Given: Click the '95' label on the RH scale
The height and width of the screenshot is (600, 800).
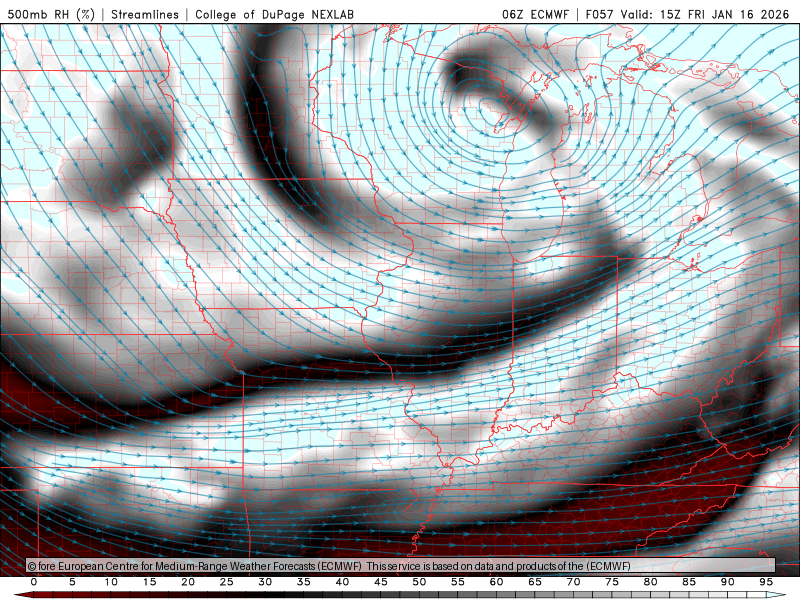Looking at the screenshot, I should [x=766, y=582].
